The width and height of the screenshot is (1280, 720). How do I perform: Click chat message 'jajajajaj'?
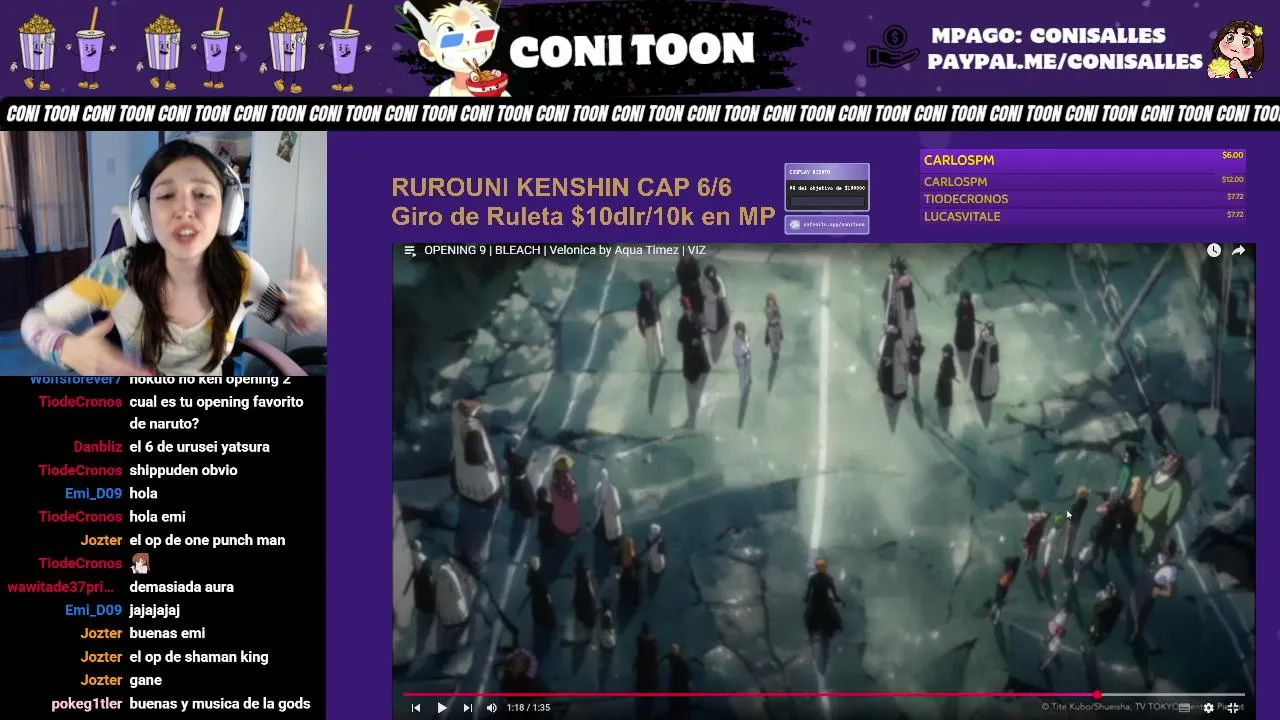[x=154, y=610]
